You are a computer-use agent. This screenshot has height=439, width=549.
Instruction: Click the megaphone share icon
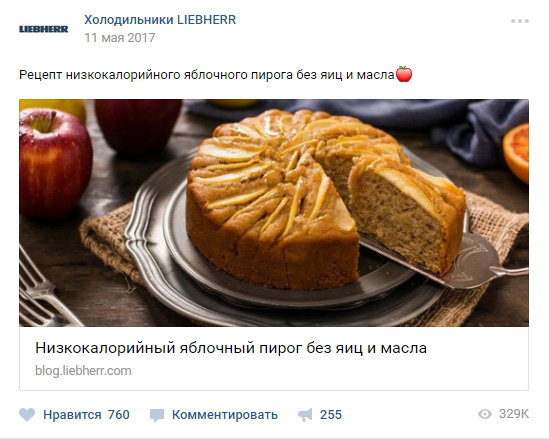point(305,415)
